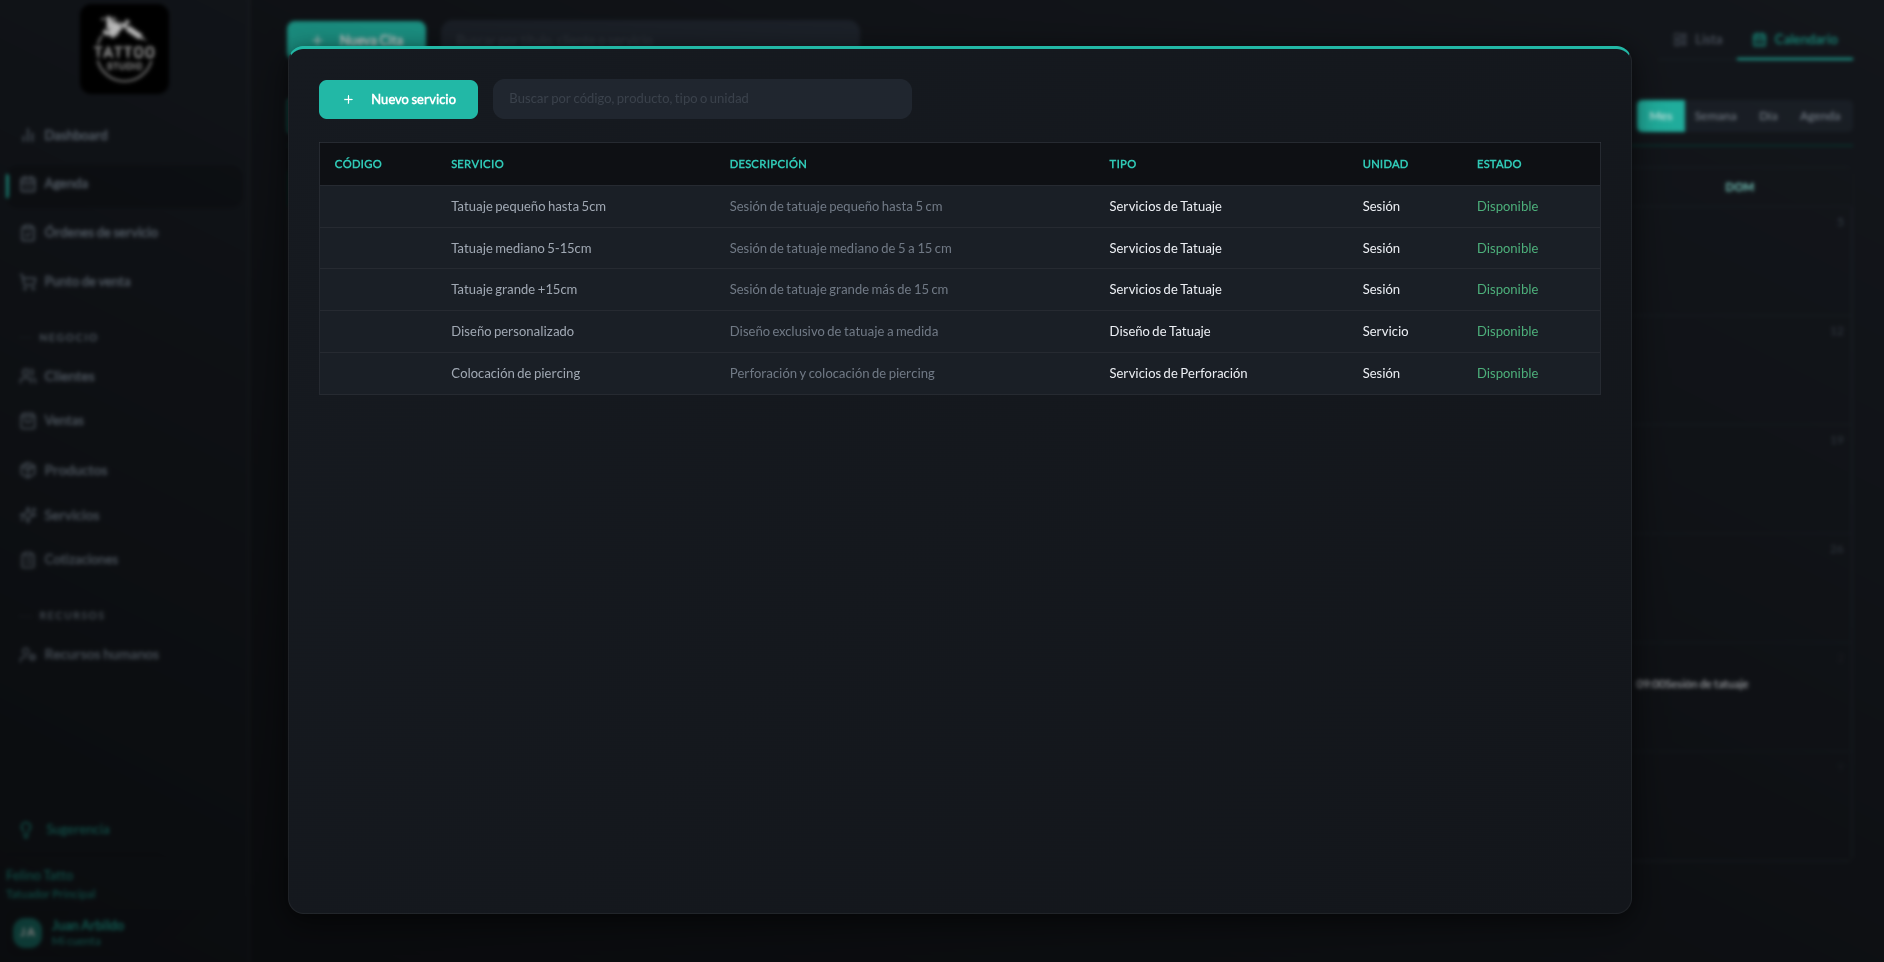Open Servicios icon in sidebar

28,515
